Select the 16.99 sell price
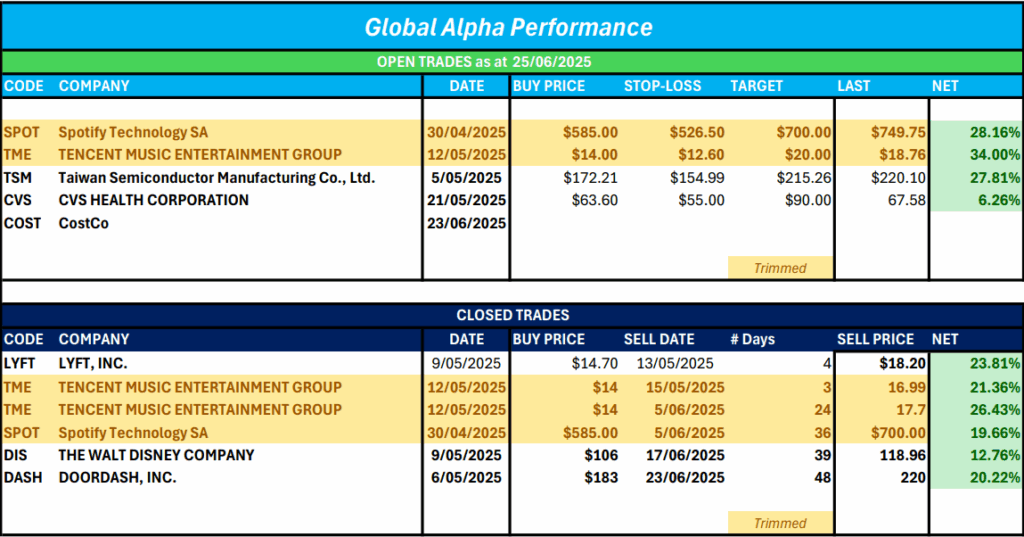 point(906,387)
